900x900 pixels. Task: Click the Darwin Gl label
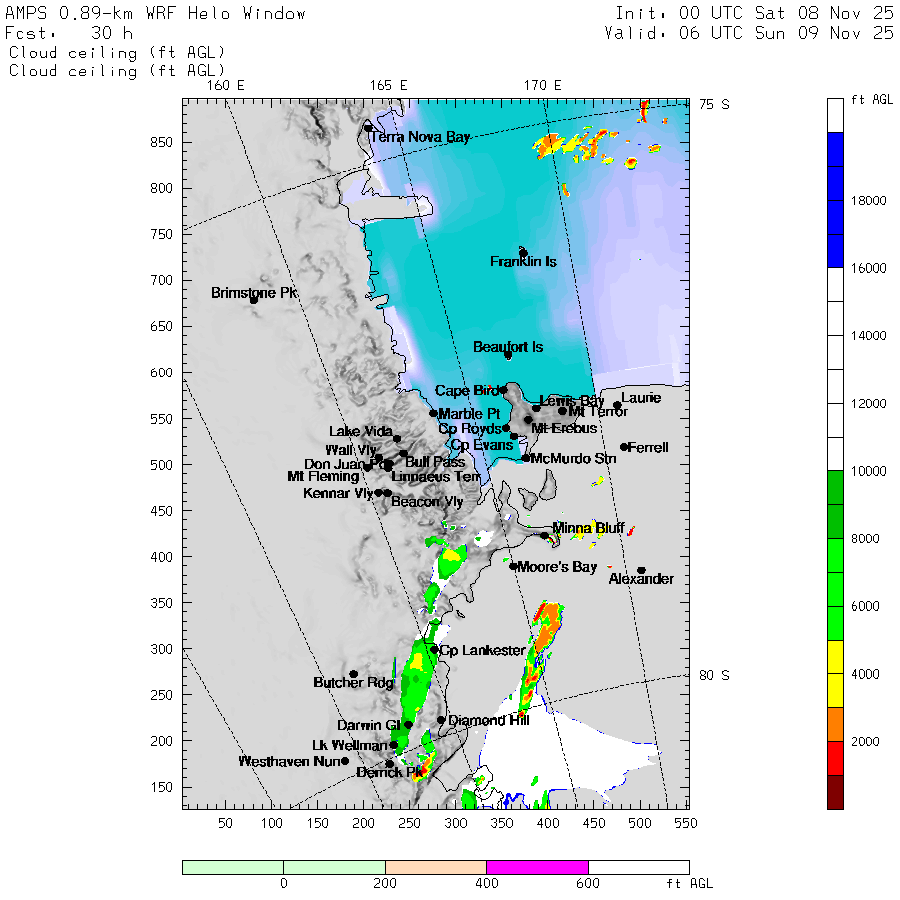[368, 726]
